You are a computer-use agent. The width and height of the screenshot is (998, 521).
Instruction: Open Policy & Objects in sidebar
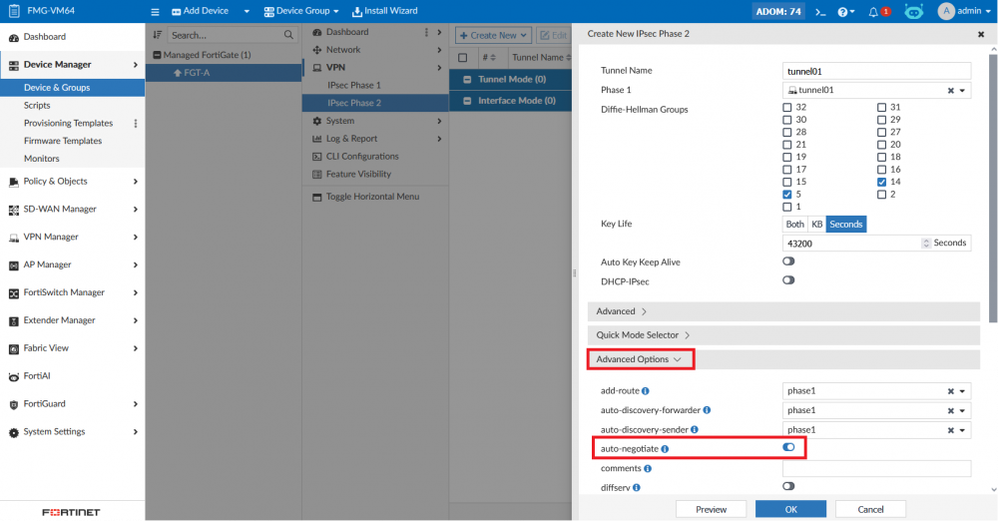point(55,181)
